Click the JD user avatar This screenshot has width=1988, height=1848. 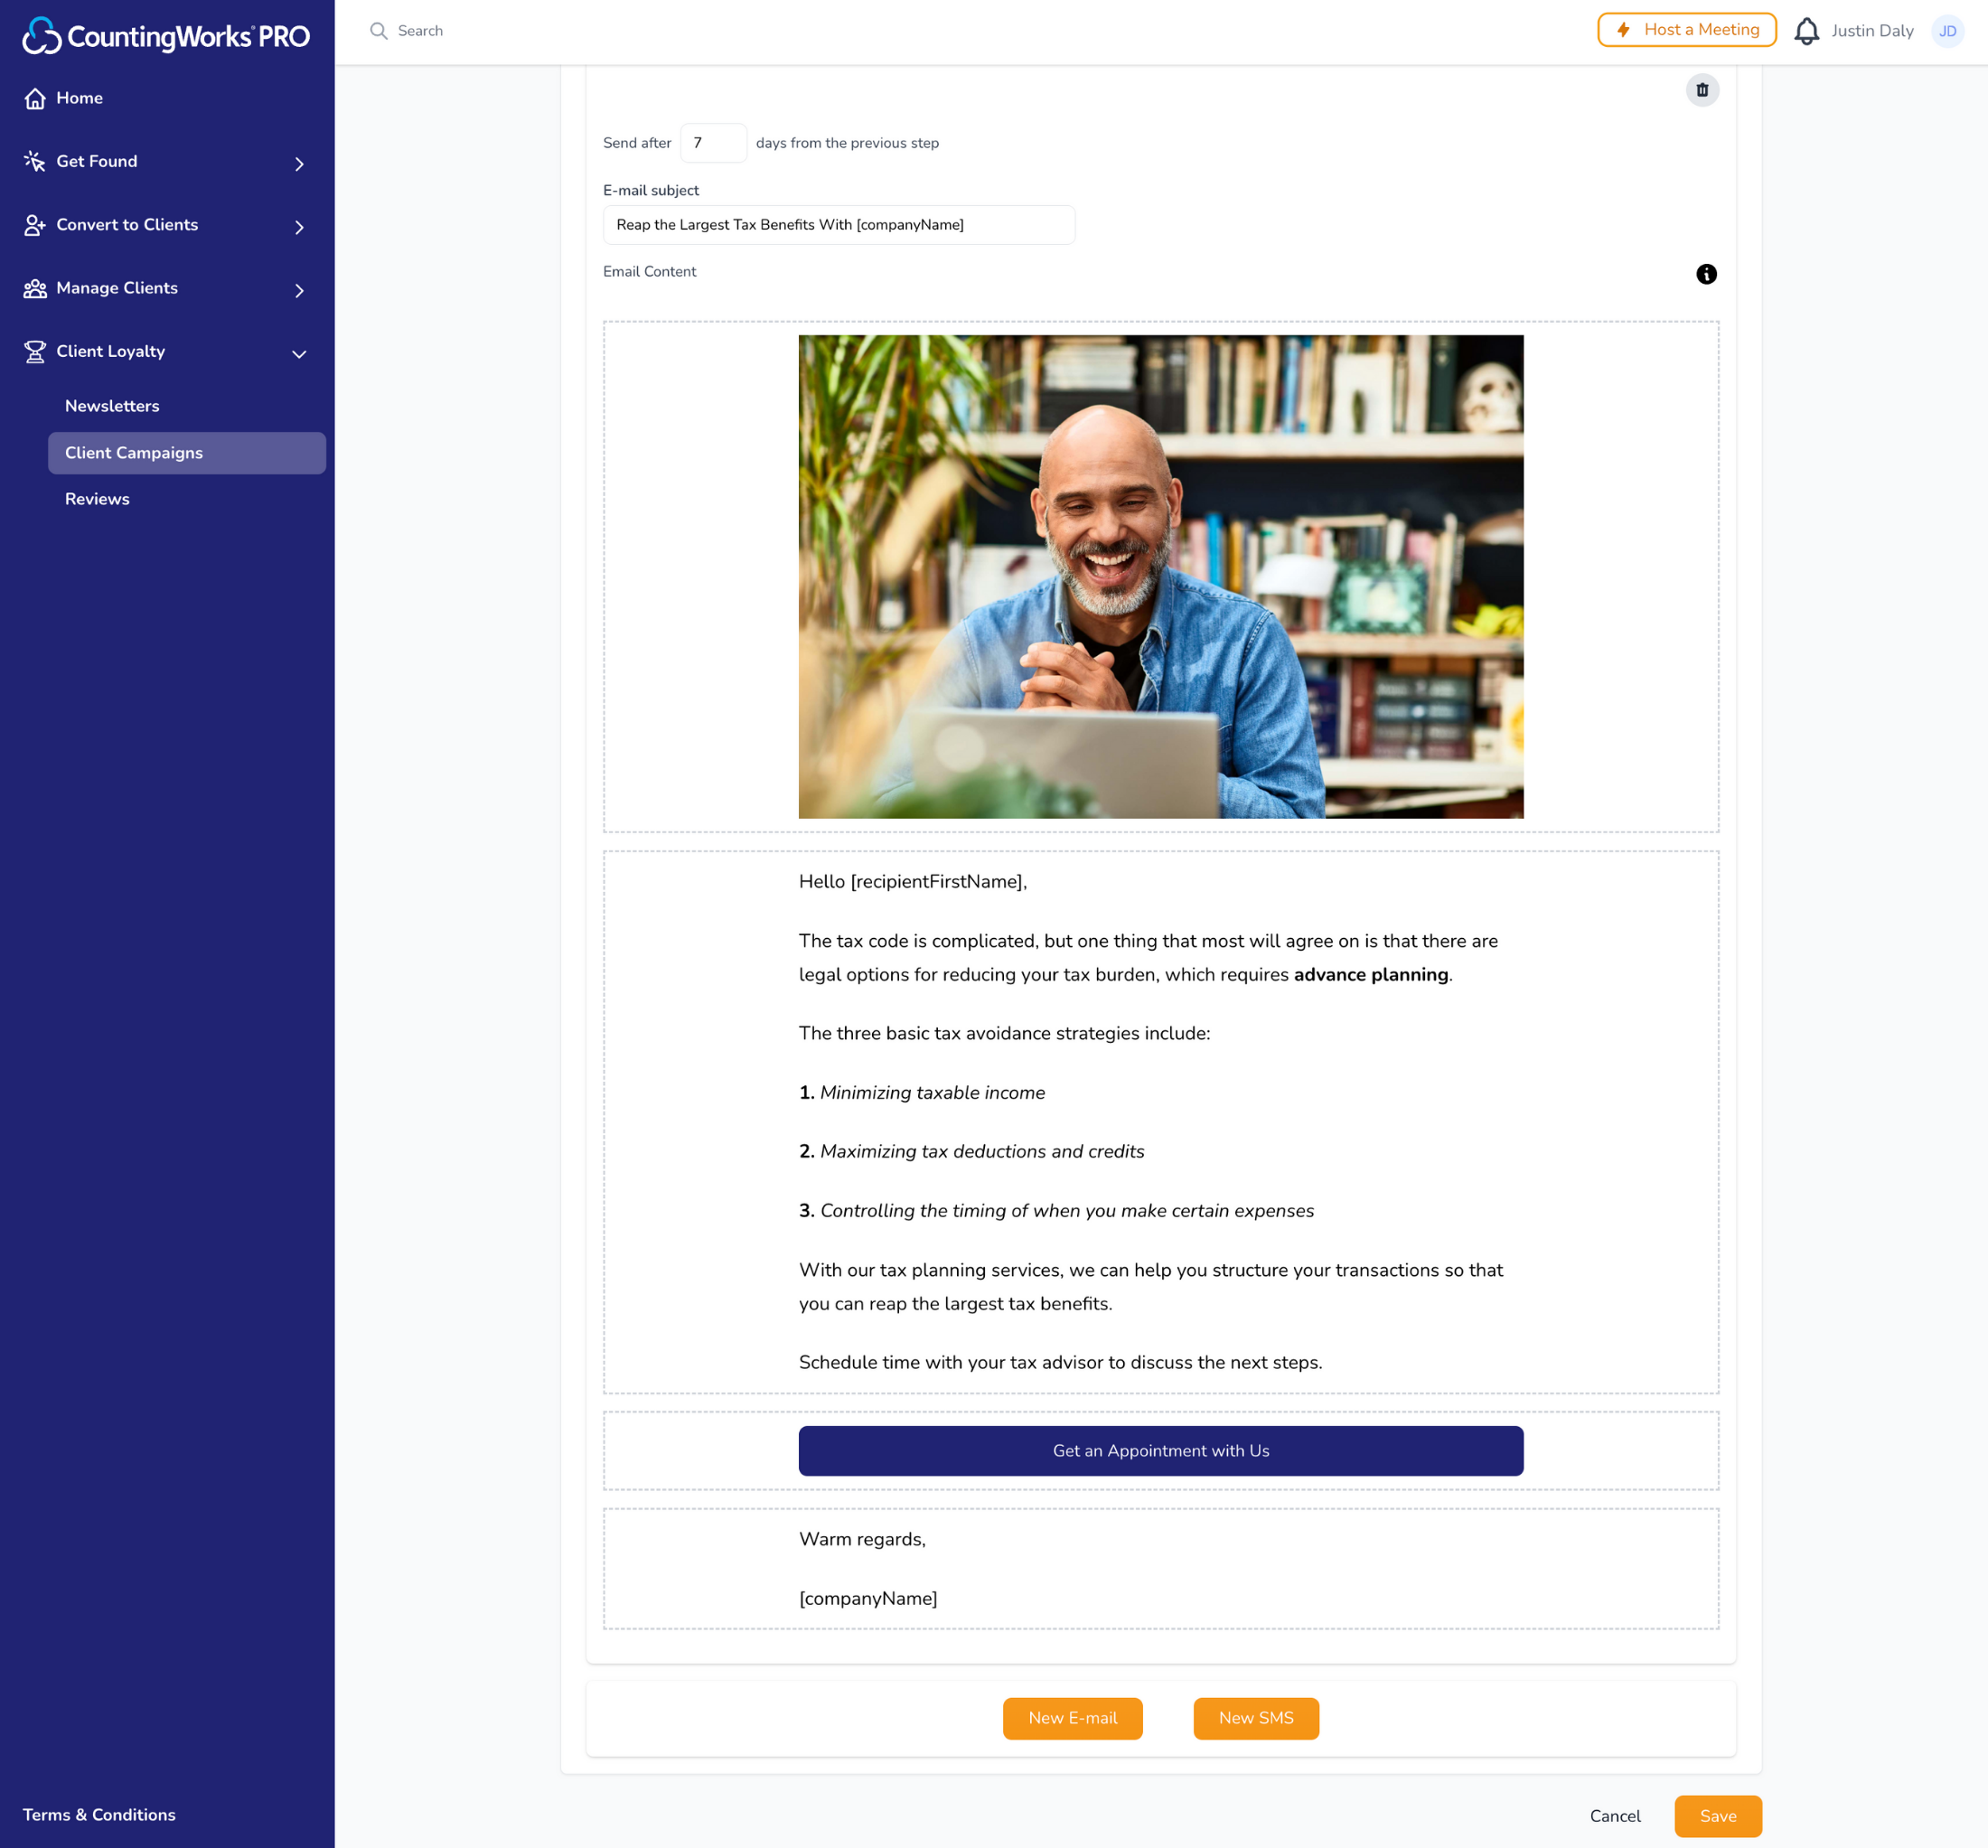1947,31
